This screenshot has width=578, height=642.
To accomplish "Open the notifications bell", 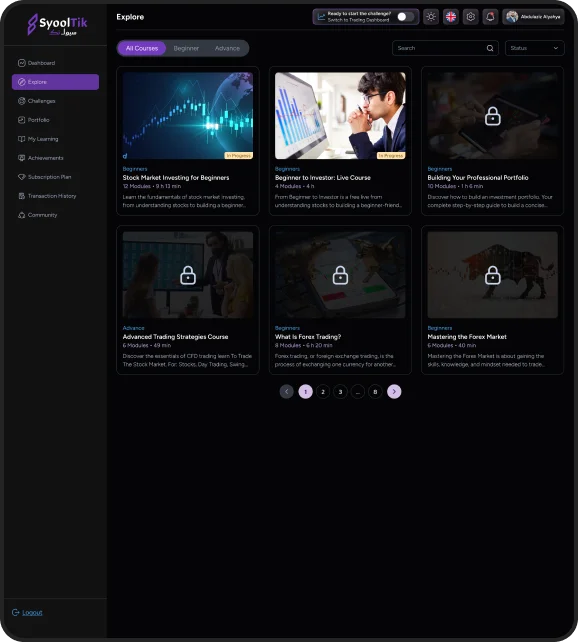I will pos(490,17).
